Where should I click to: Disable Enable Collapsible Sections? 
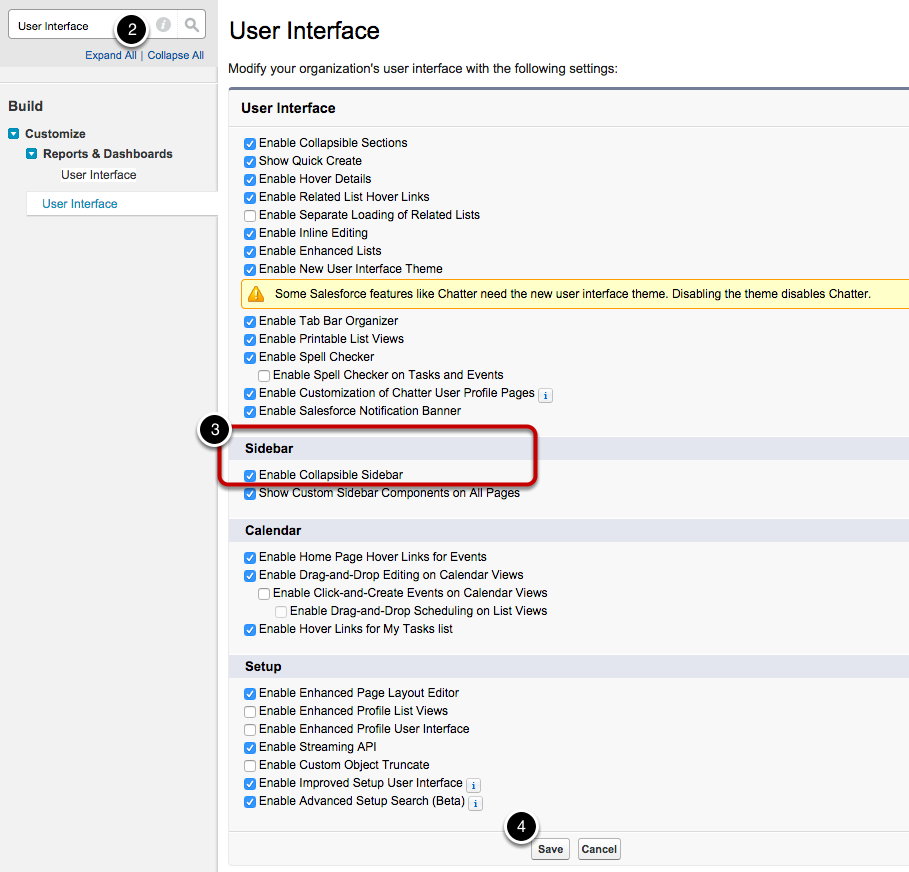pyautogui.click(x=249, y=143)
